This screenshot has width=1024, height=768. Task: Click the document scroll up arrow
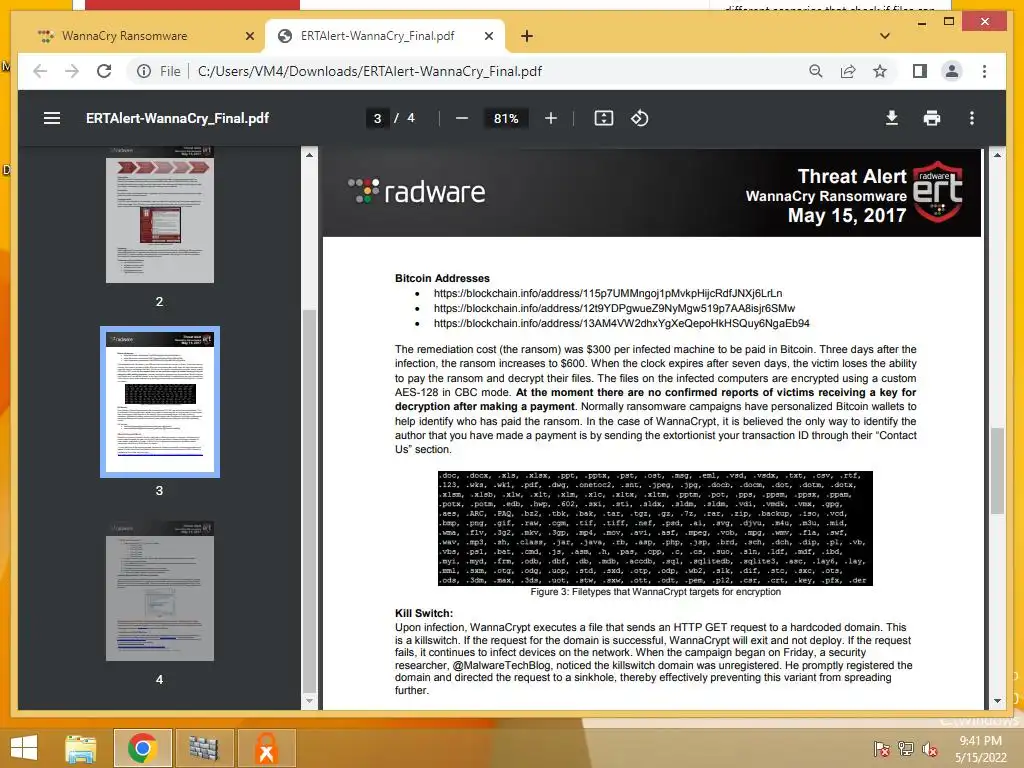[x=997, y=155]
